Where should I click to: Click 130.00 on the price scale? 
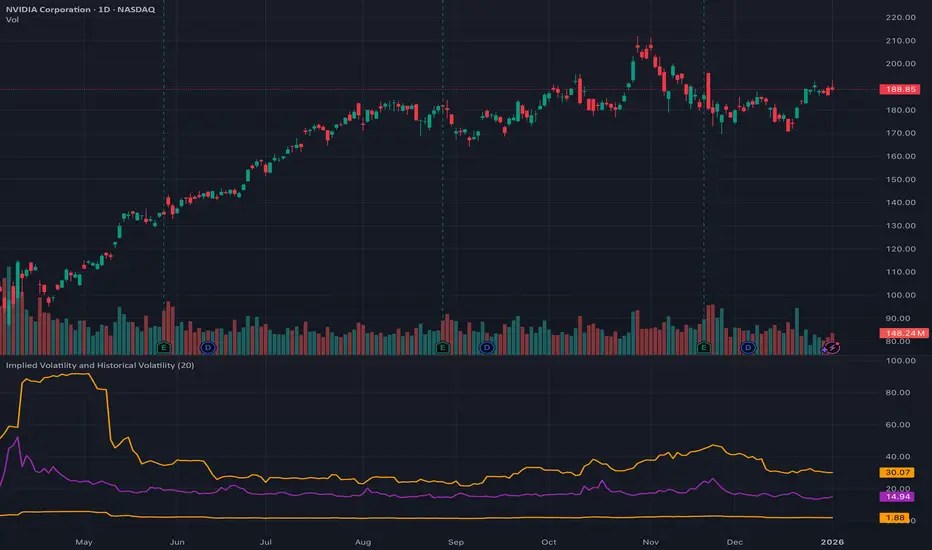point(900,226)
